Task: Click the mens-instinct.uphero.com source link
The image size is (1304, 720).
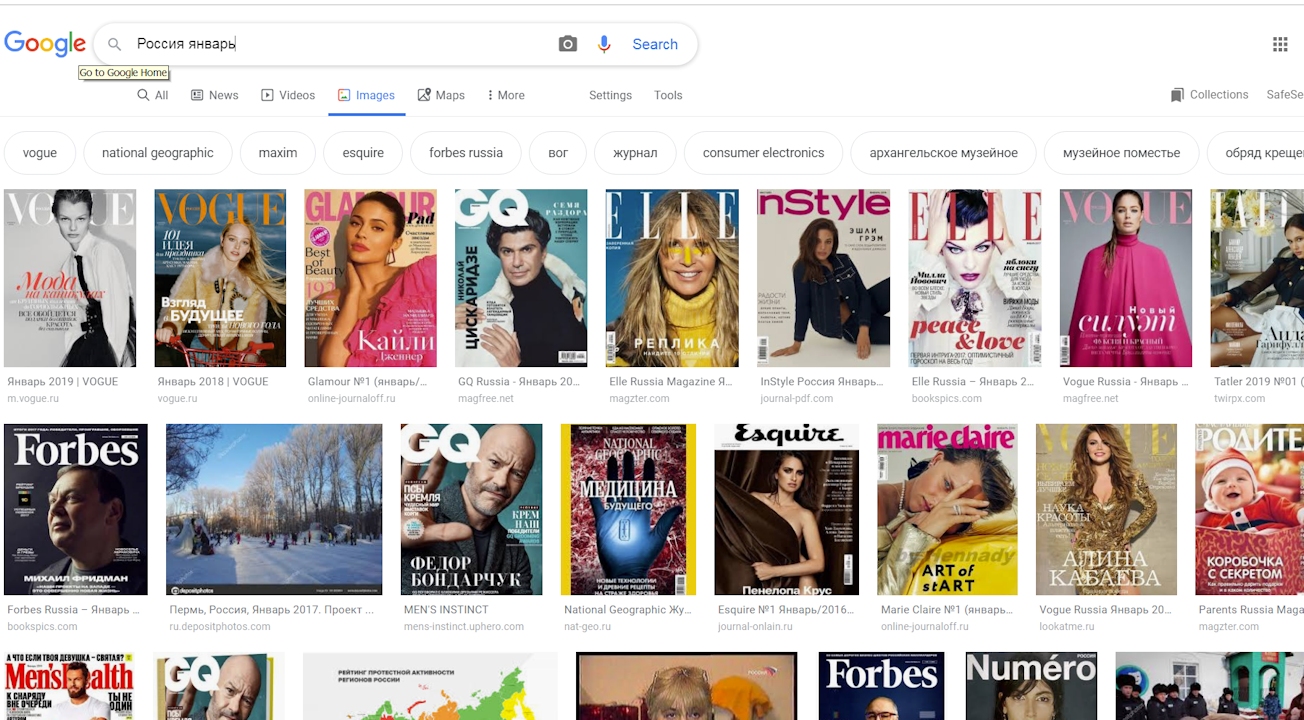Action: tap(464, 627)
